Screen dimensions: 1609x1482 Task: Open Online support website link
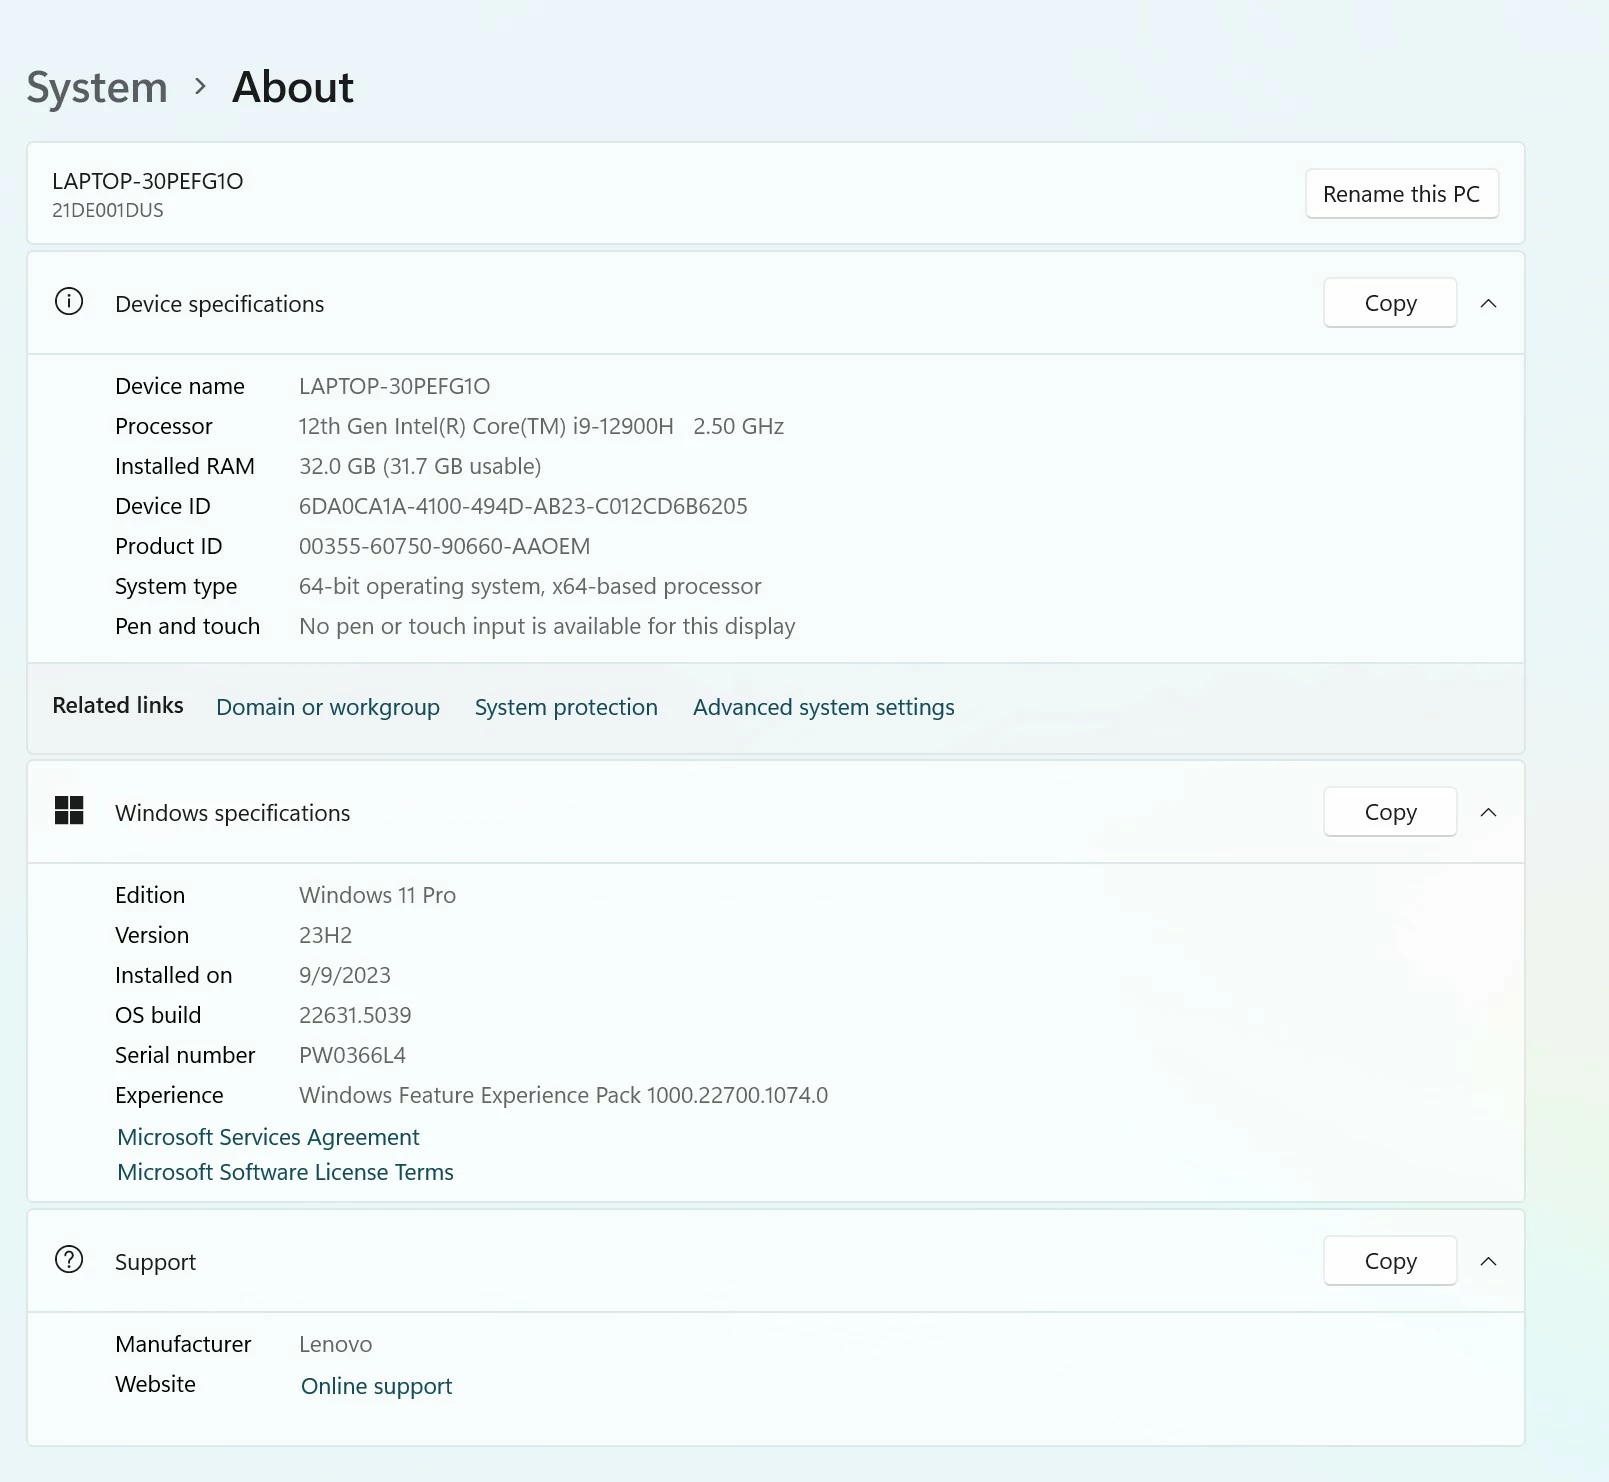376,1386
